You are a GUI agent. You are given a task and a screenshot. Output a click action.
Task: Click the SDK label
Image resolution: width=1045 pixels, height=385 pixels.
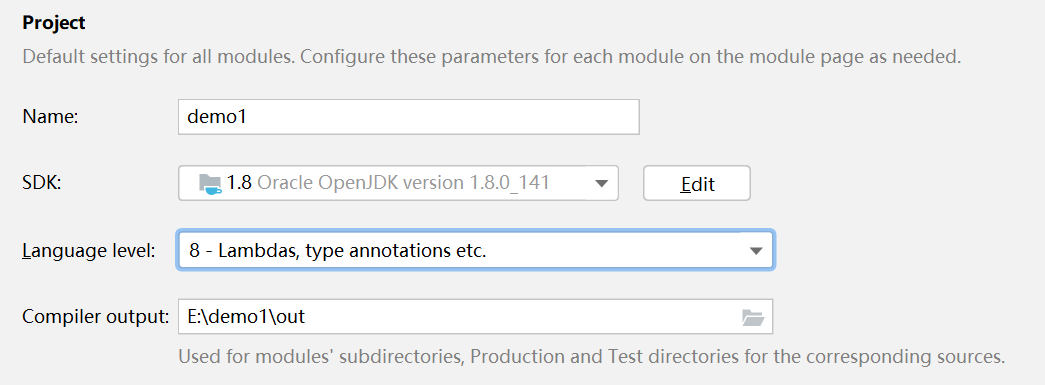[x=41, y=183]
